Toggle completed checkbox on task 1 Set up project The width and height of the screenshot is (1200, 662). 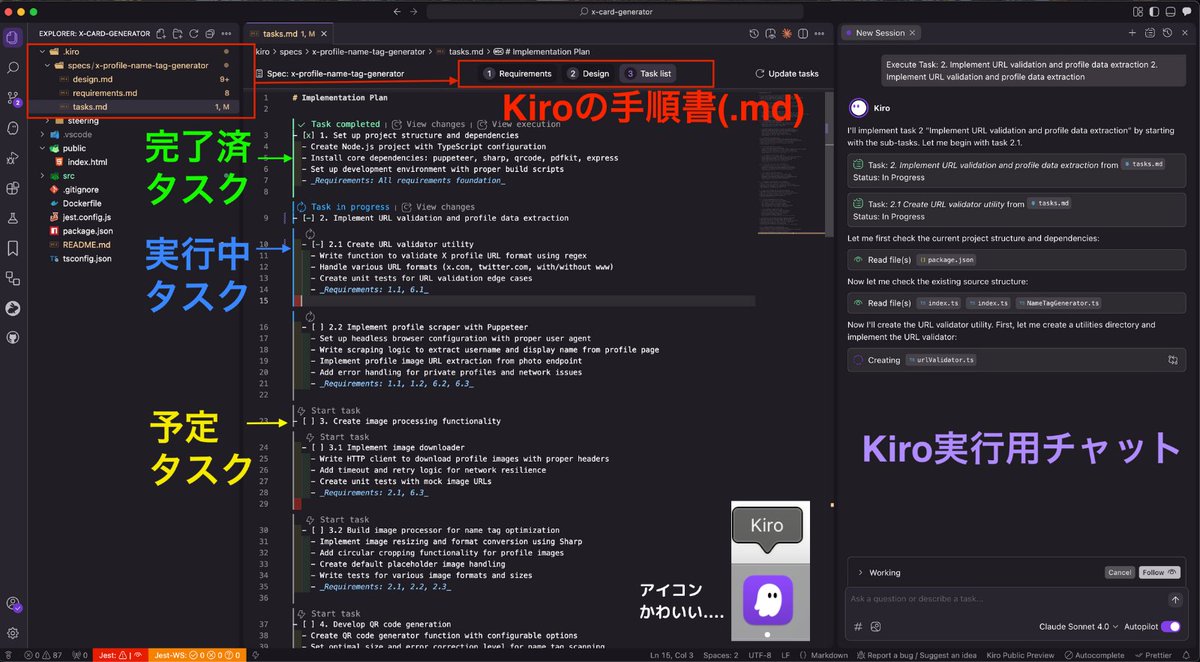(307, 135)
